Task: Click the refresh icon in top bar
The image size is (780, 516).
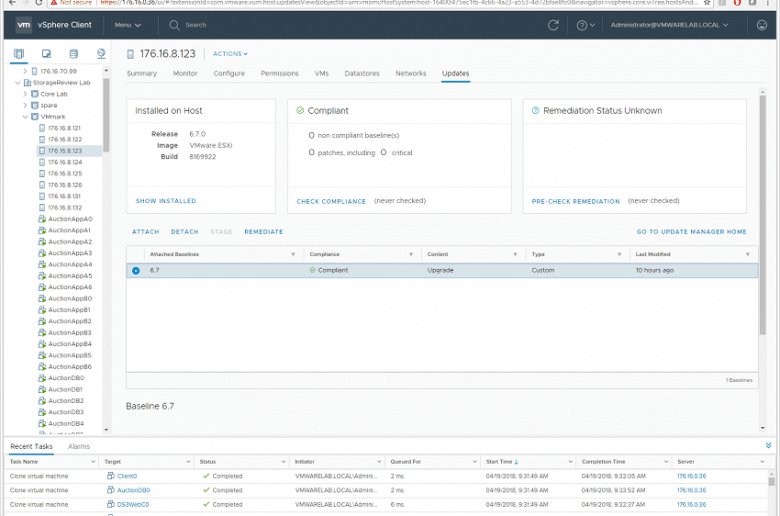Action: pyautogui.click(x=553, y=25)
